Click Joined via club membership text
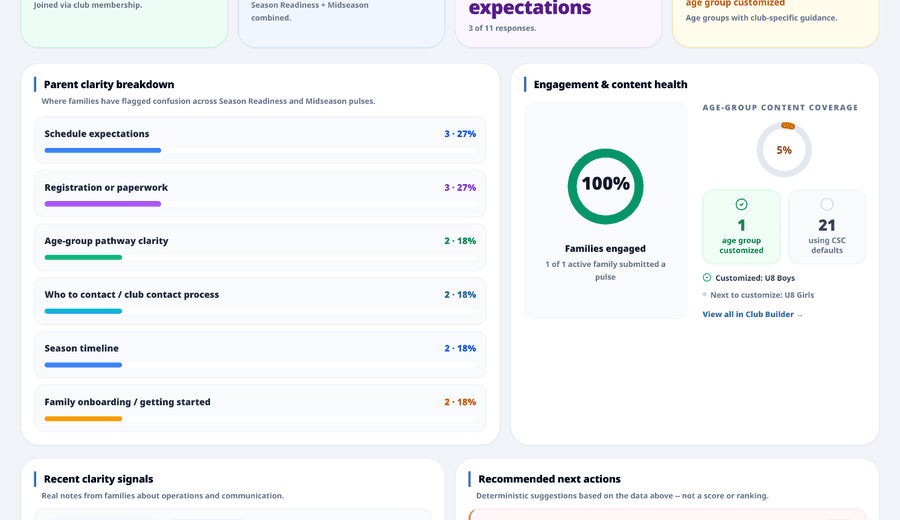Screen dimensions: 900x520 (x=88, y=5)
